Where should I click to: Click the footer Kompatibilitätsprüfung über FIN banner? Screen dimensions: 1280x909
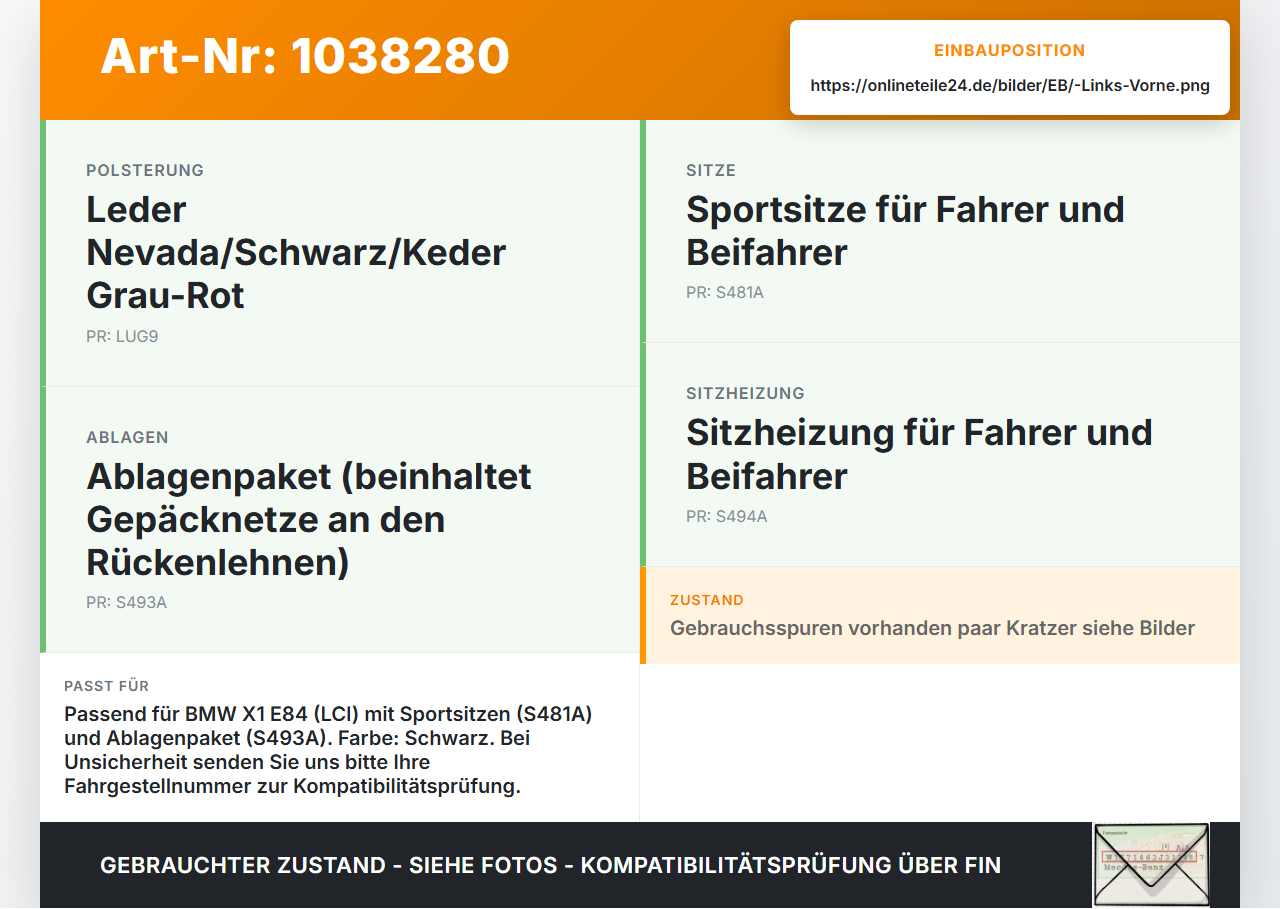point(550,866)
